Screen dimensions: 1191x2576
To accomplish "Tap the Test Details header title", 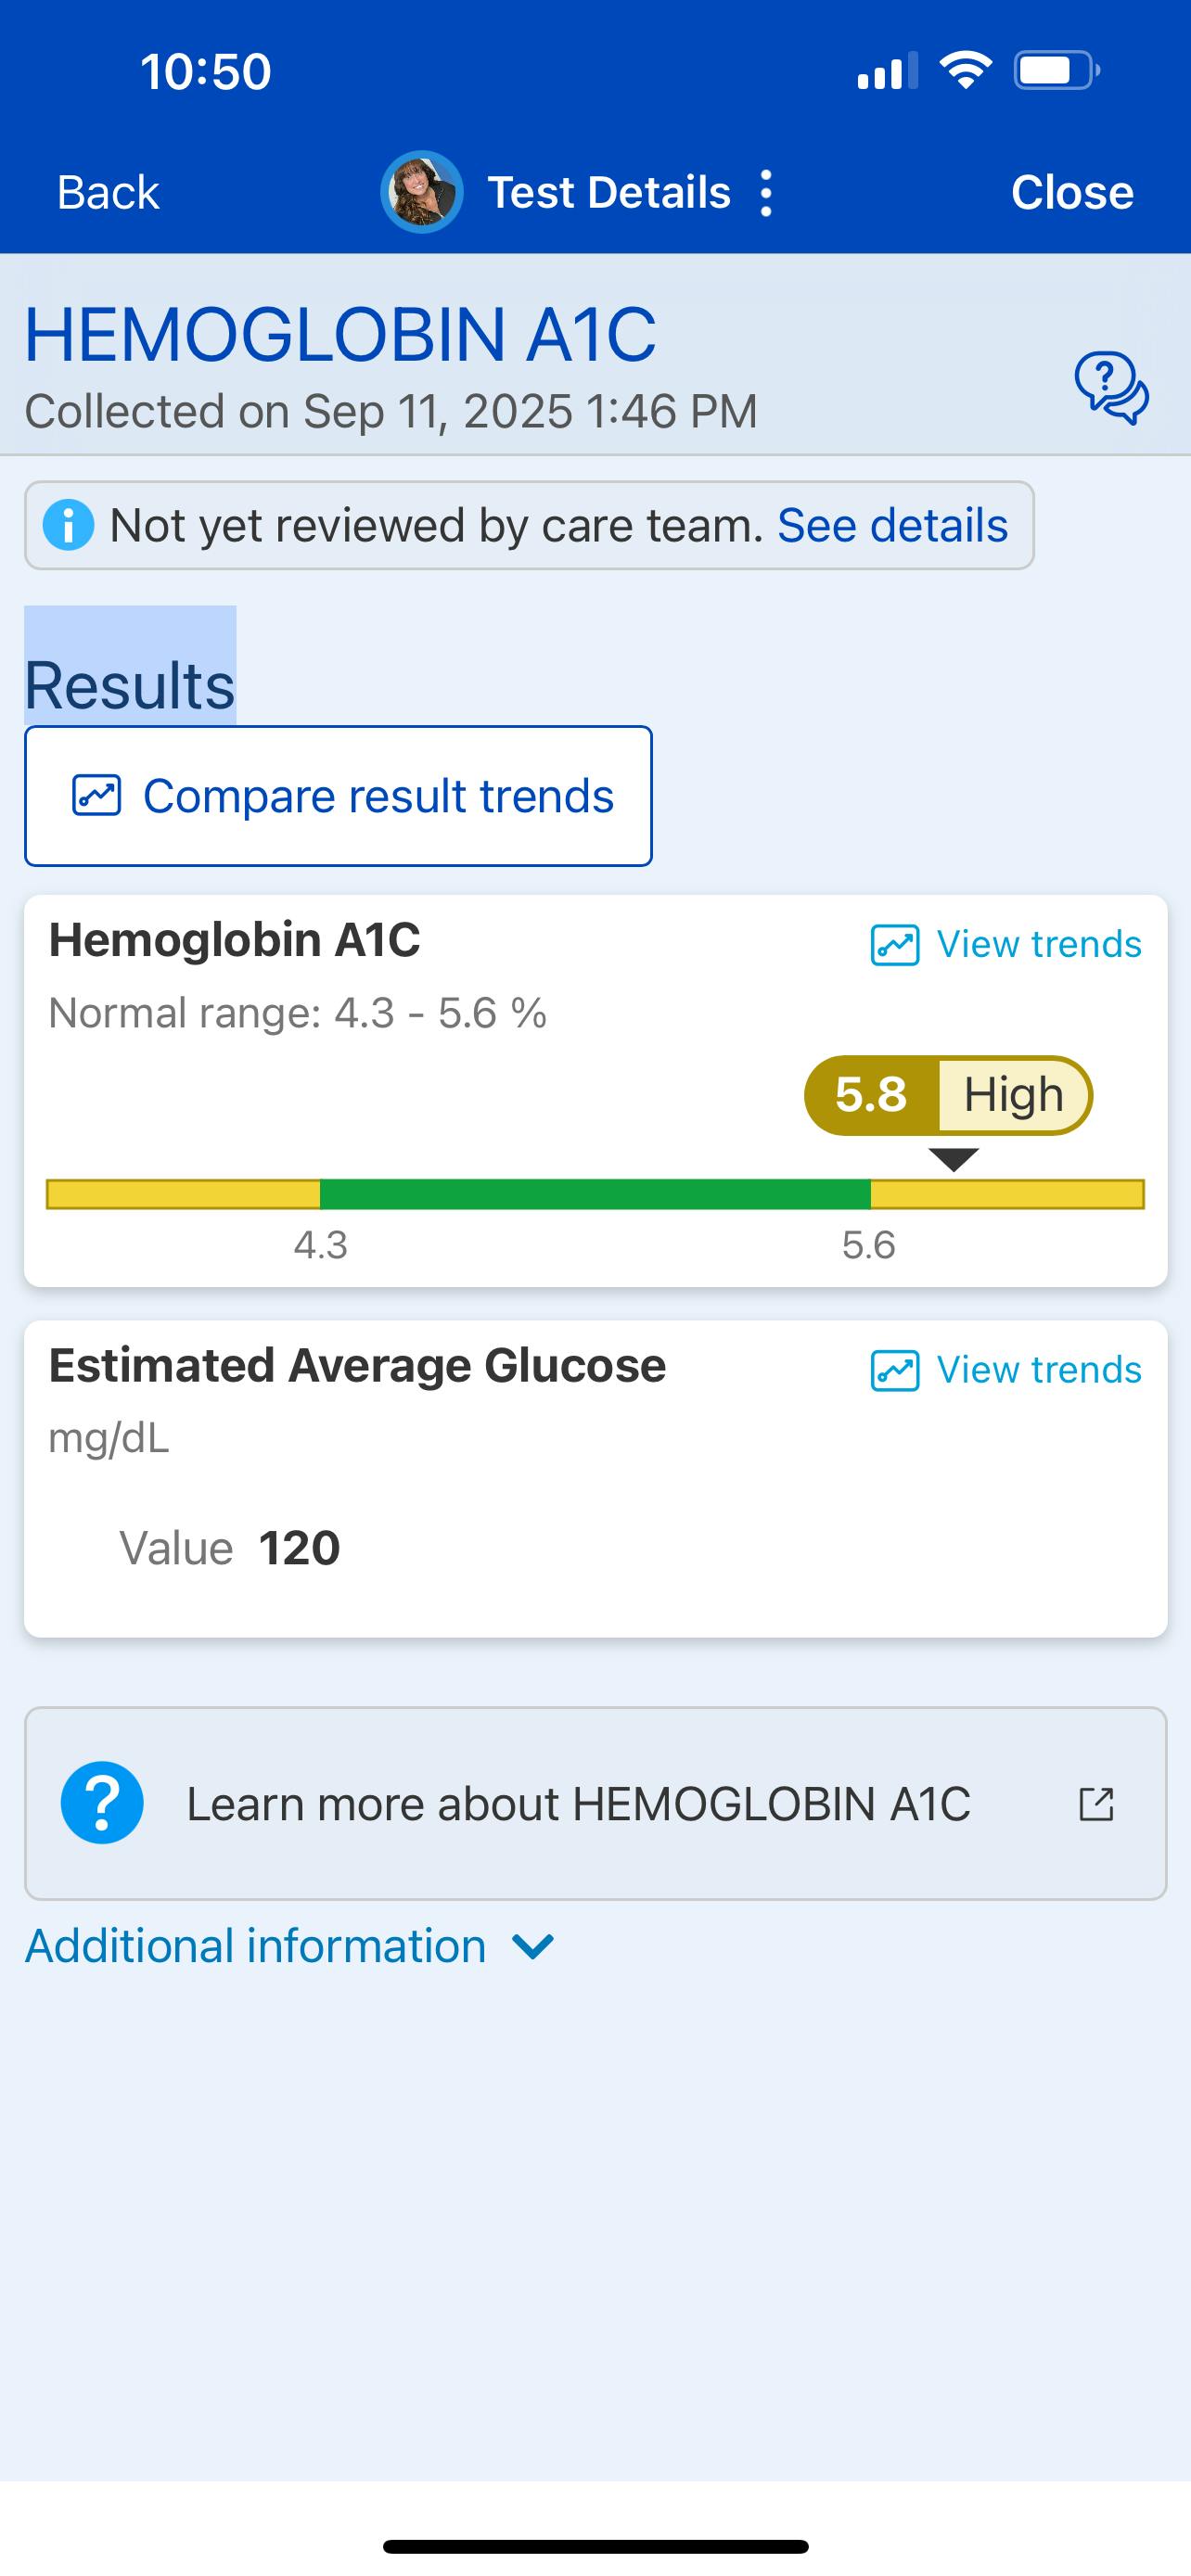I will tap(608, 193).
